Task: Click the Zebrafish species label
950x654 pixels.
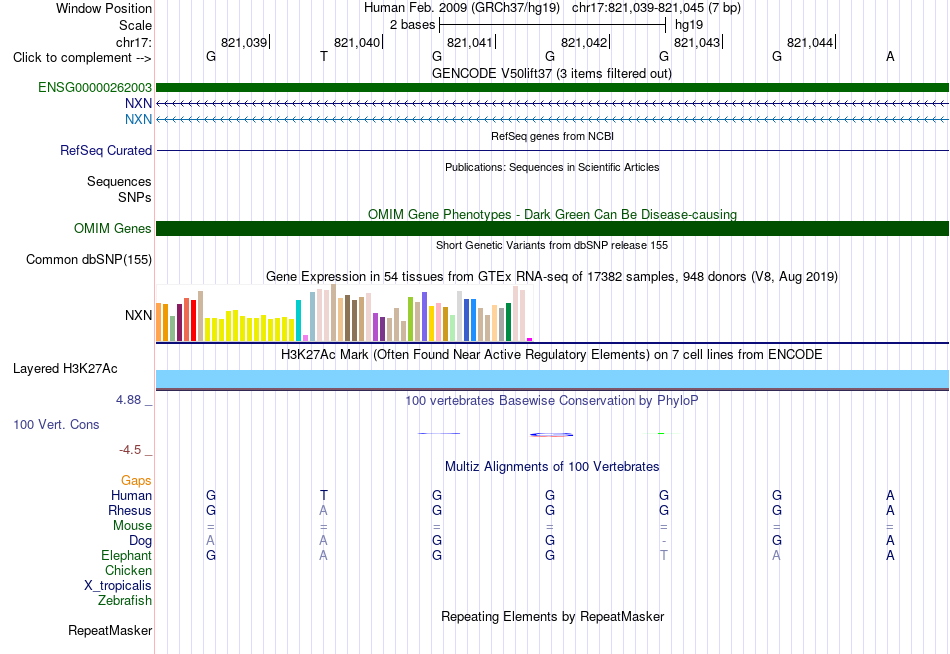Action: coord(125,600)
